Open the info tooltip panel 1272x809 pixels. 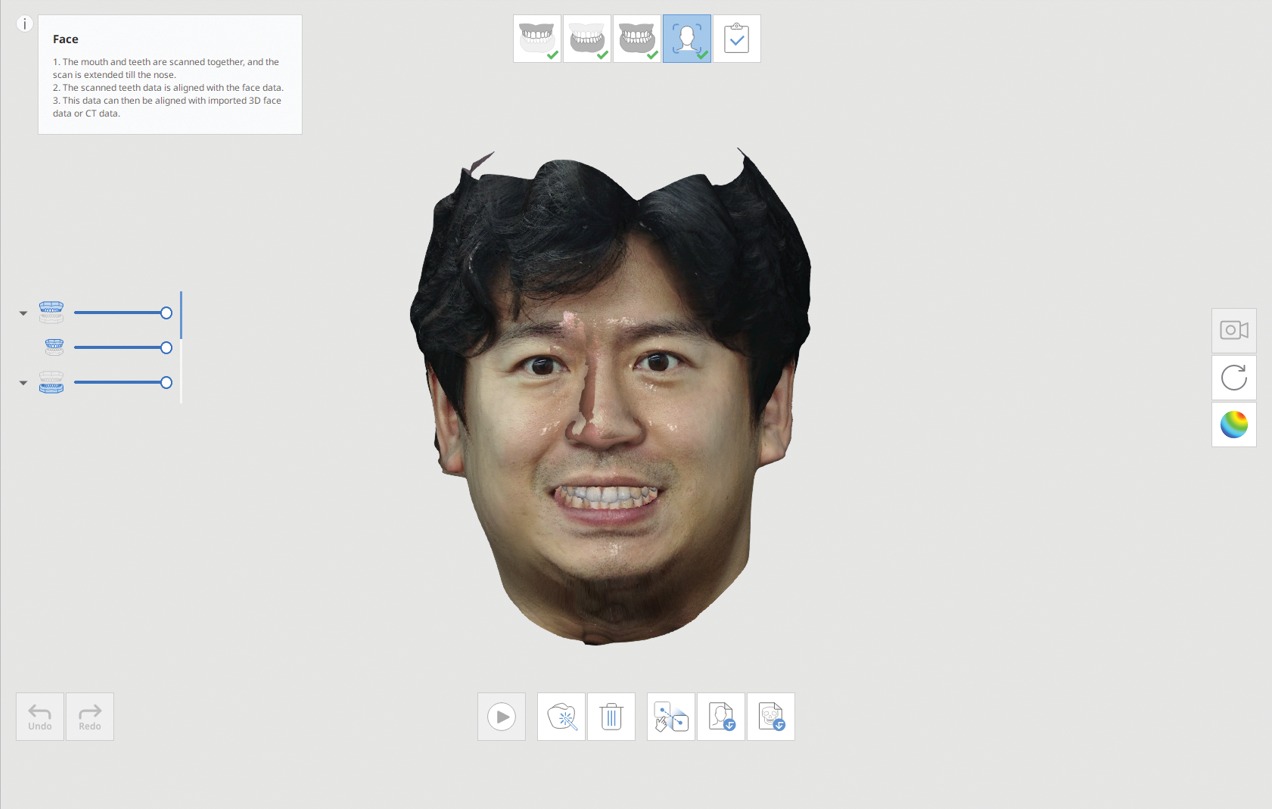[24, 23]
